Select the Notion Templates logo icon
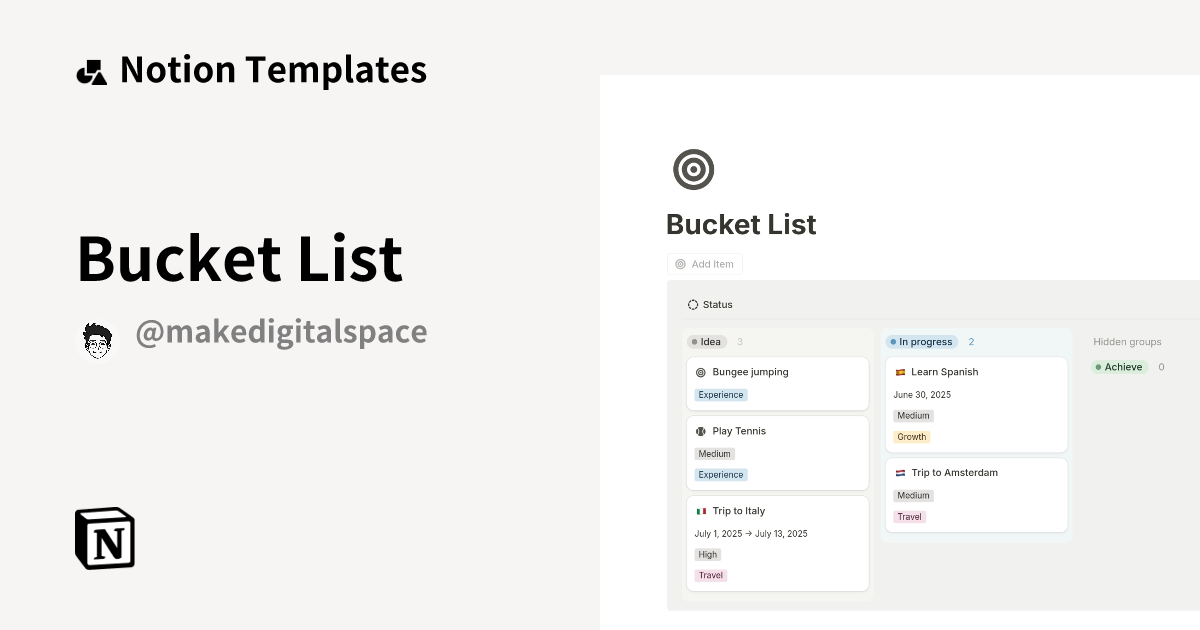Viewport: 1200px width, 630px height. tap(92, 69)
